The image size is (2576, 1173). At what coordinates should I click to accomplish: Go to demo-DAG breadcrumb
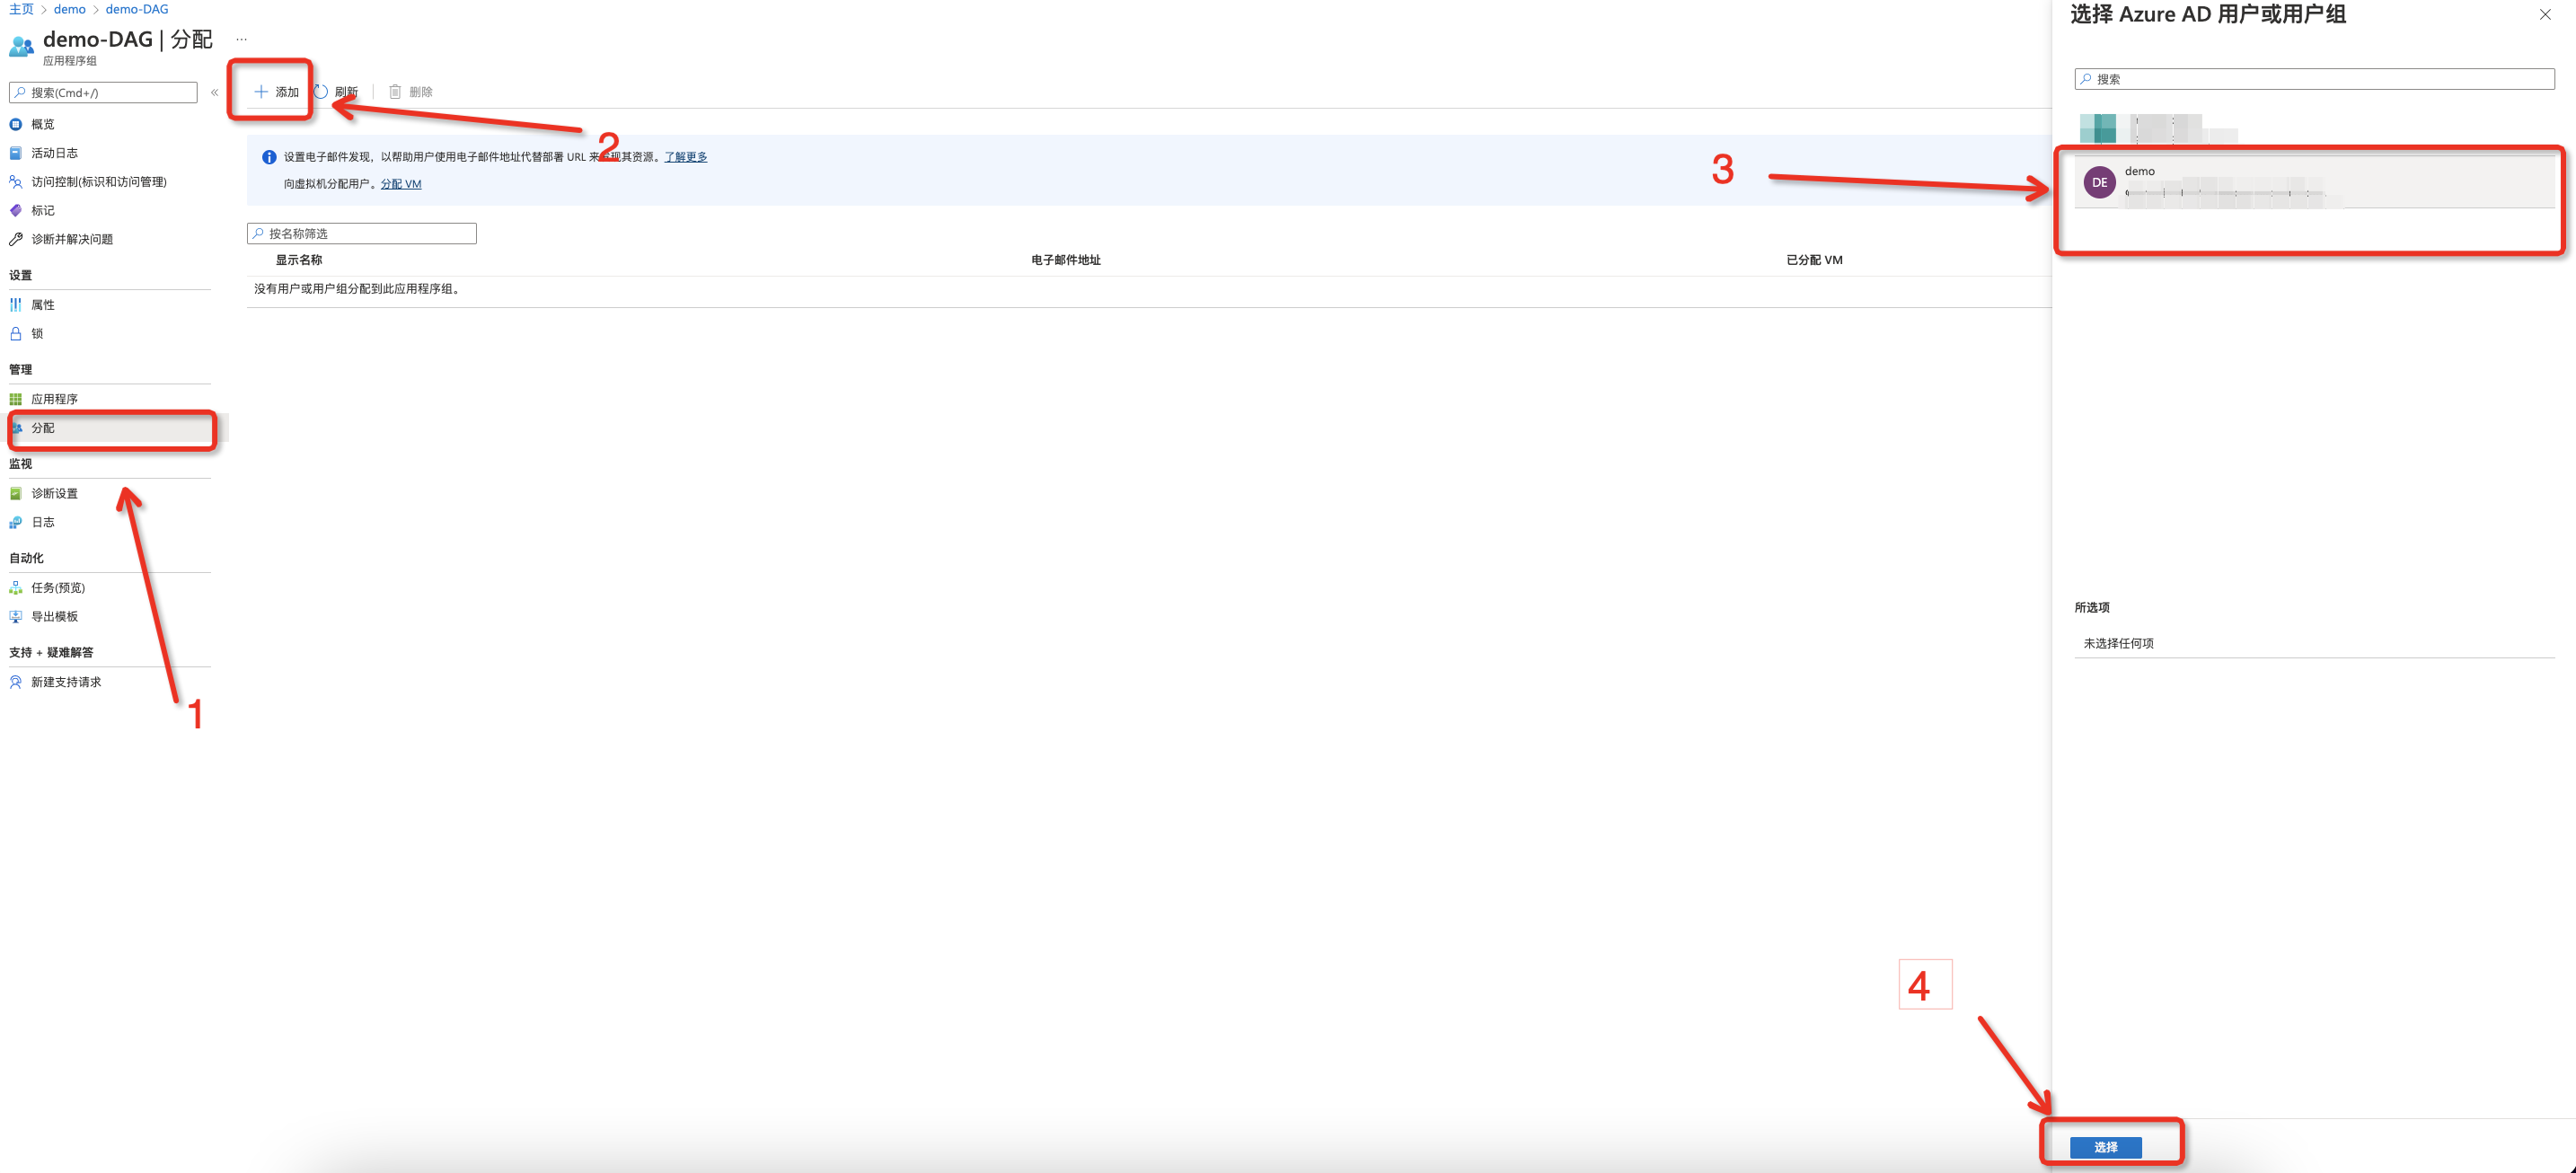click(137, 9)
